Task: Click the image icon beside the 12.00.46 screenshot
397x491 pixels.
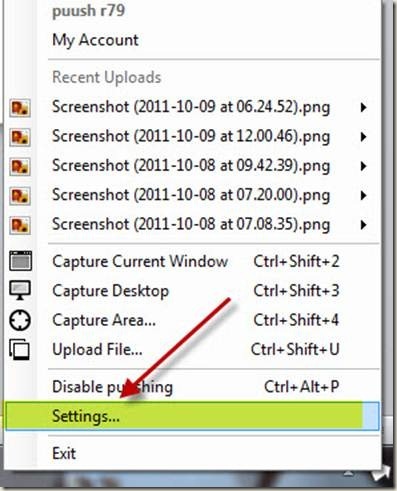Action: tap(20, 137)
